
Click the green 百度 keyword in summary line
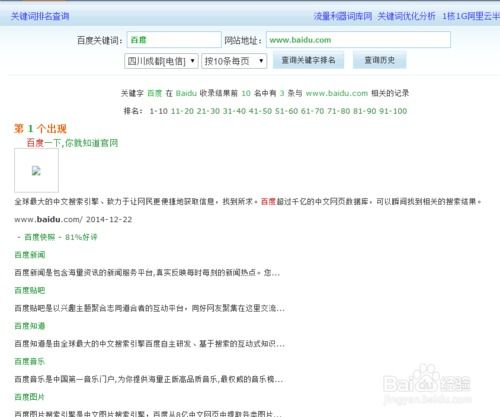point(154,93)
